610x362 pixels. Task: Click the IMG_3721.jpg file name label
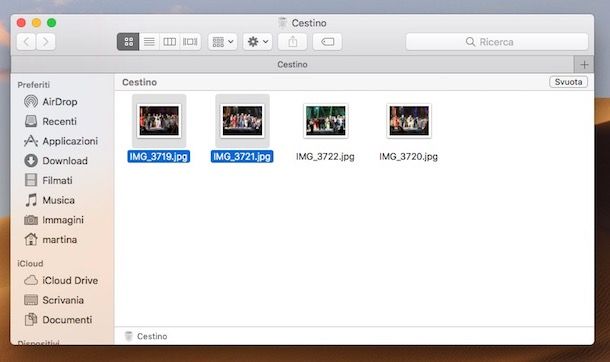coord(242,157)
